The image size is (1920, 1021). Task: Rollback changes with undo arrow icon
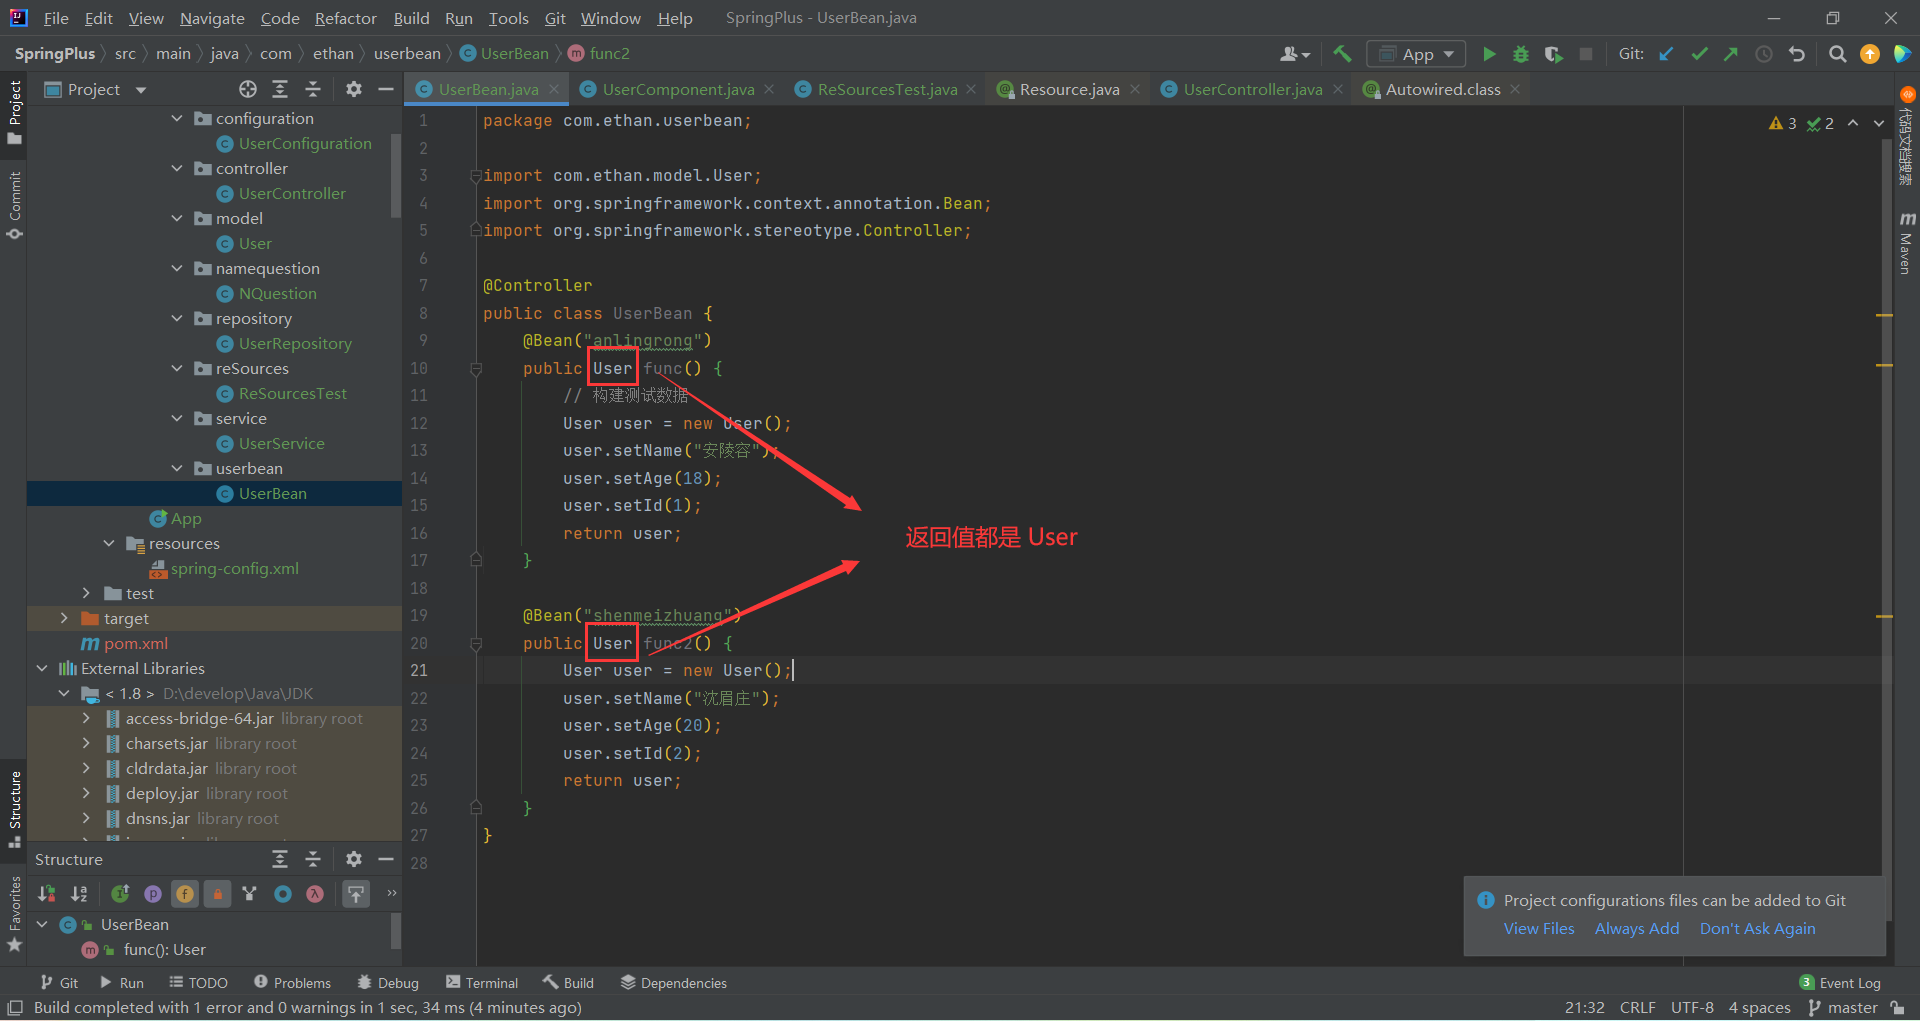(1797, 54)
